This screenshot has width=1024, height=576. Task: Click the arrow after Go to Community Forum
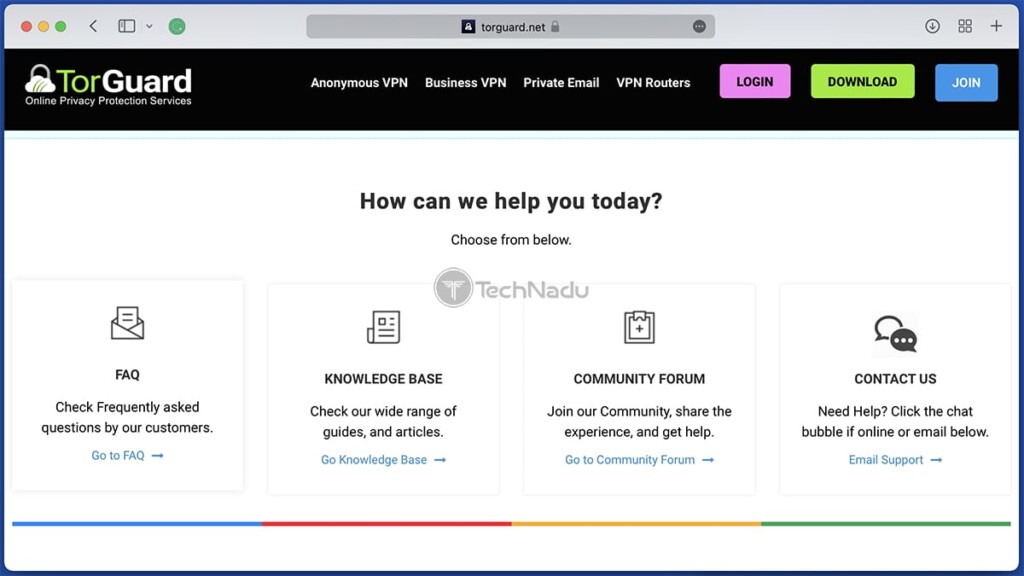tap(708, 460)
